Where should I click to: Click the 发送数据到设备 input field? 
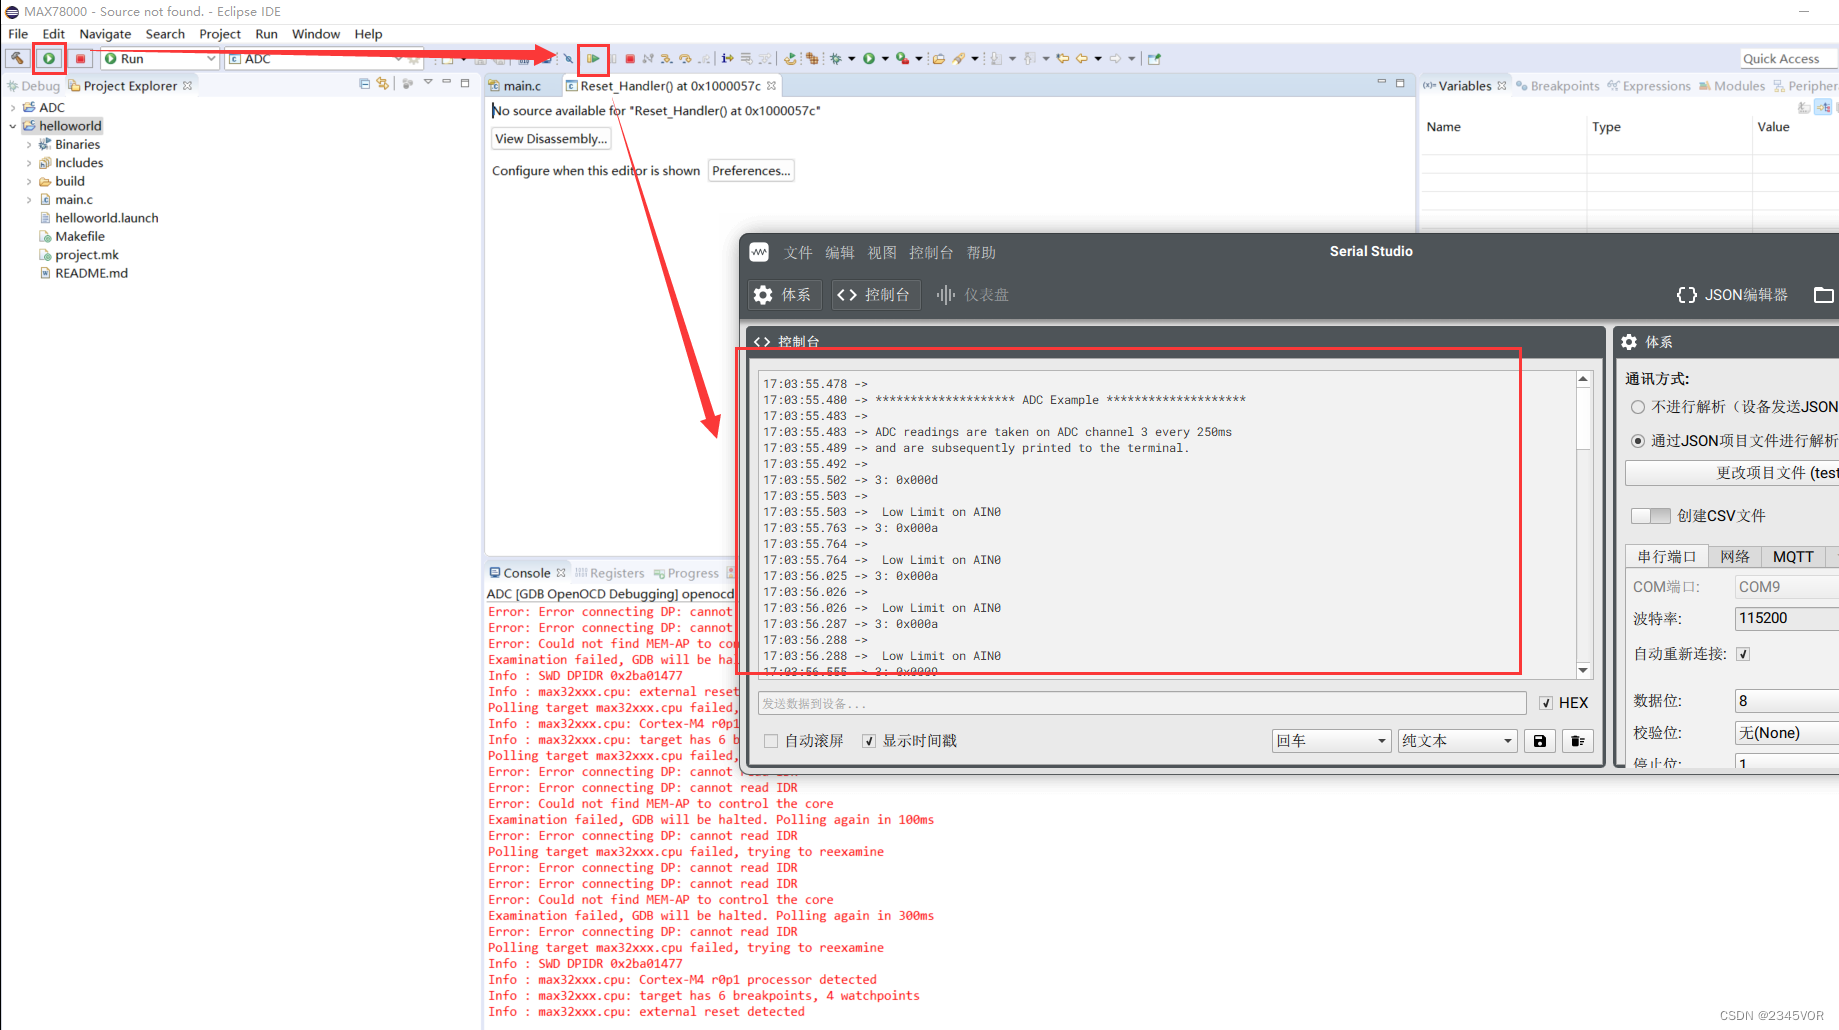coord(1142,704)
